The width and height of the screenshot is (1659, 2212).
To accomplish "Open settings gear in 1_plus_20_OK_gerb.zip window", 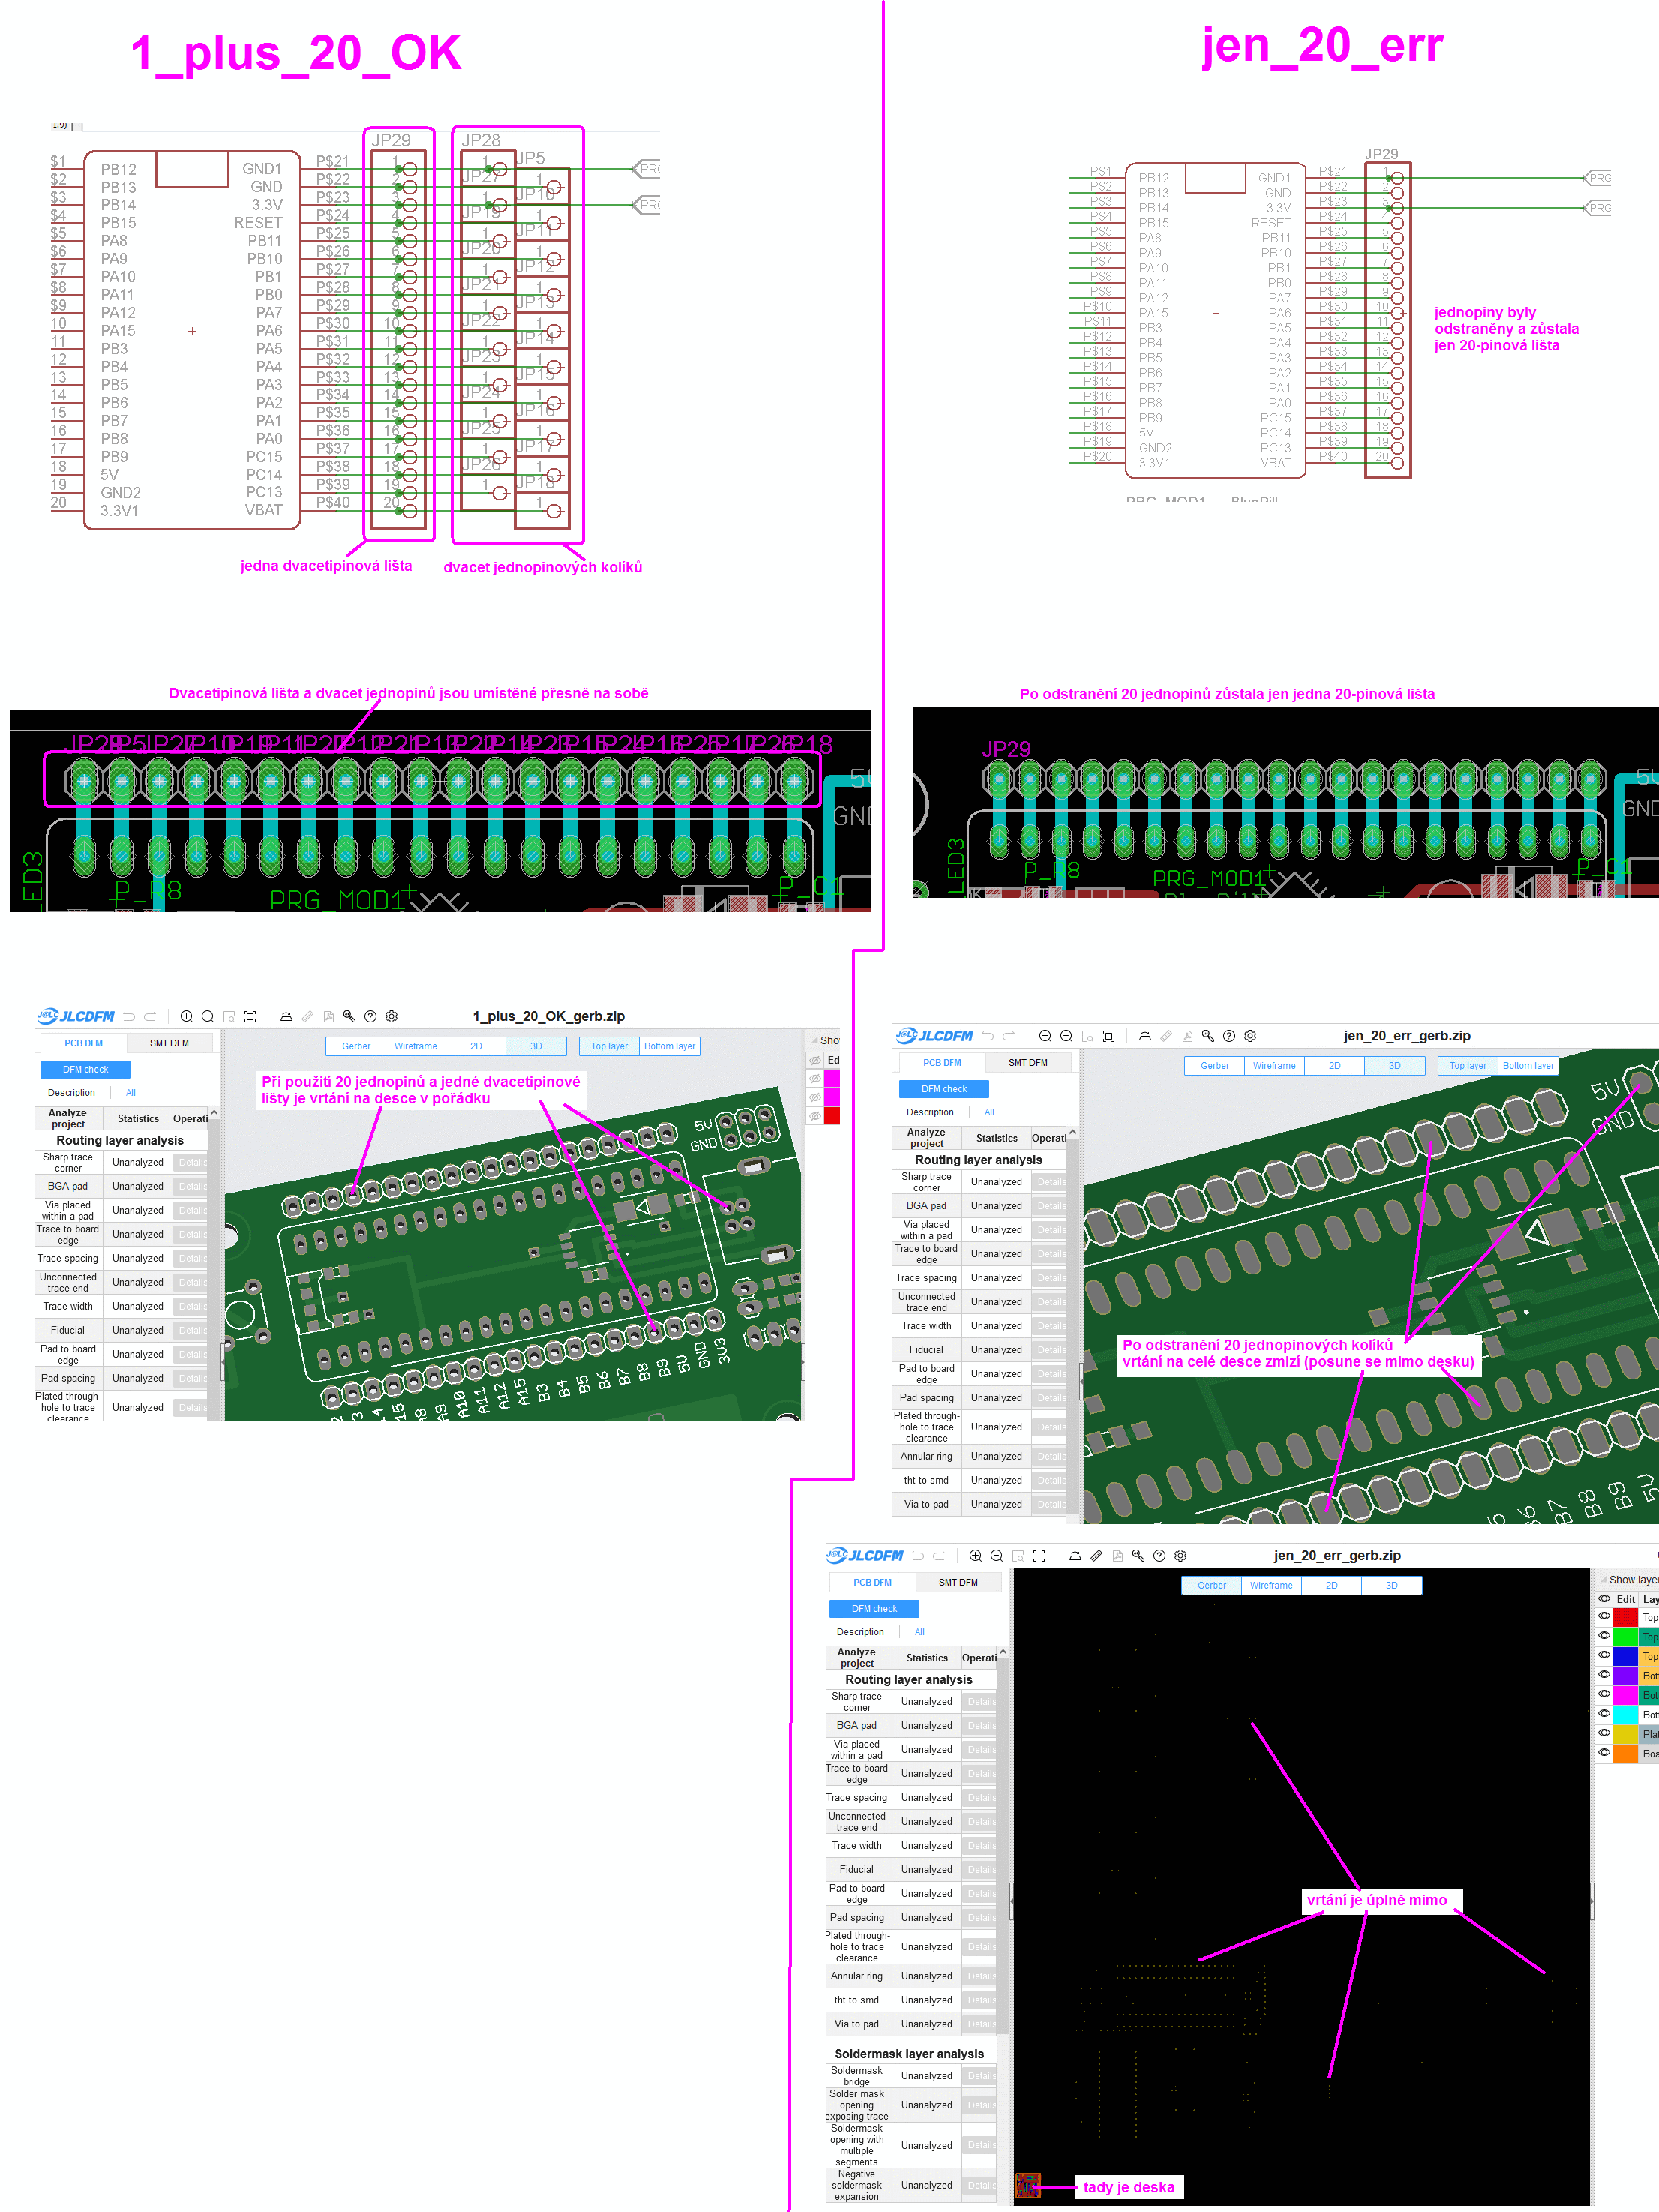I will [x=392, y=1016].
